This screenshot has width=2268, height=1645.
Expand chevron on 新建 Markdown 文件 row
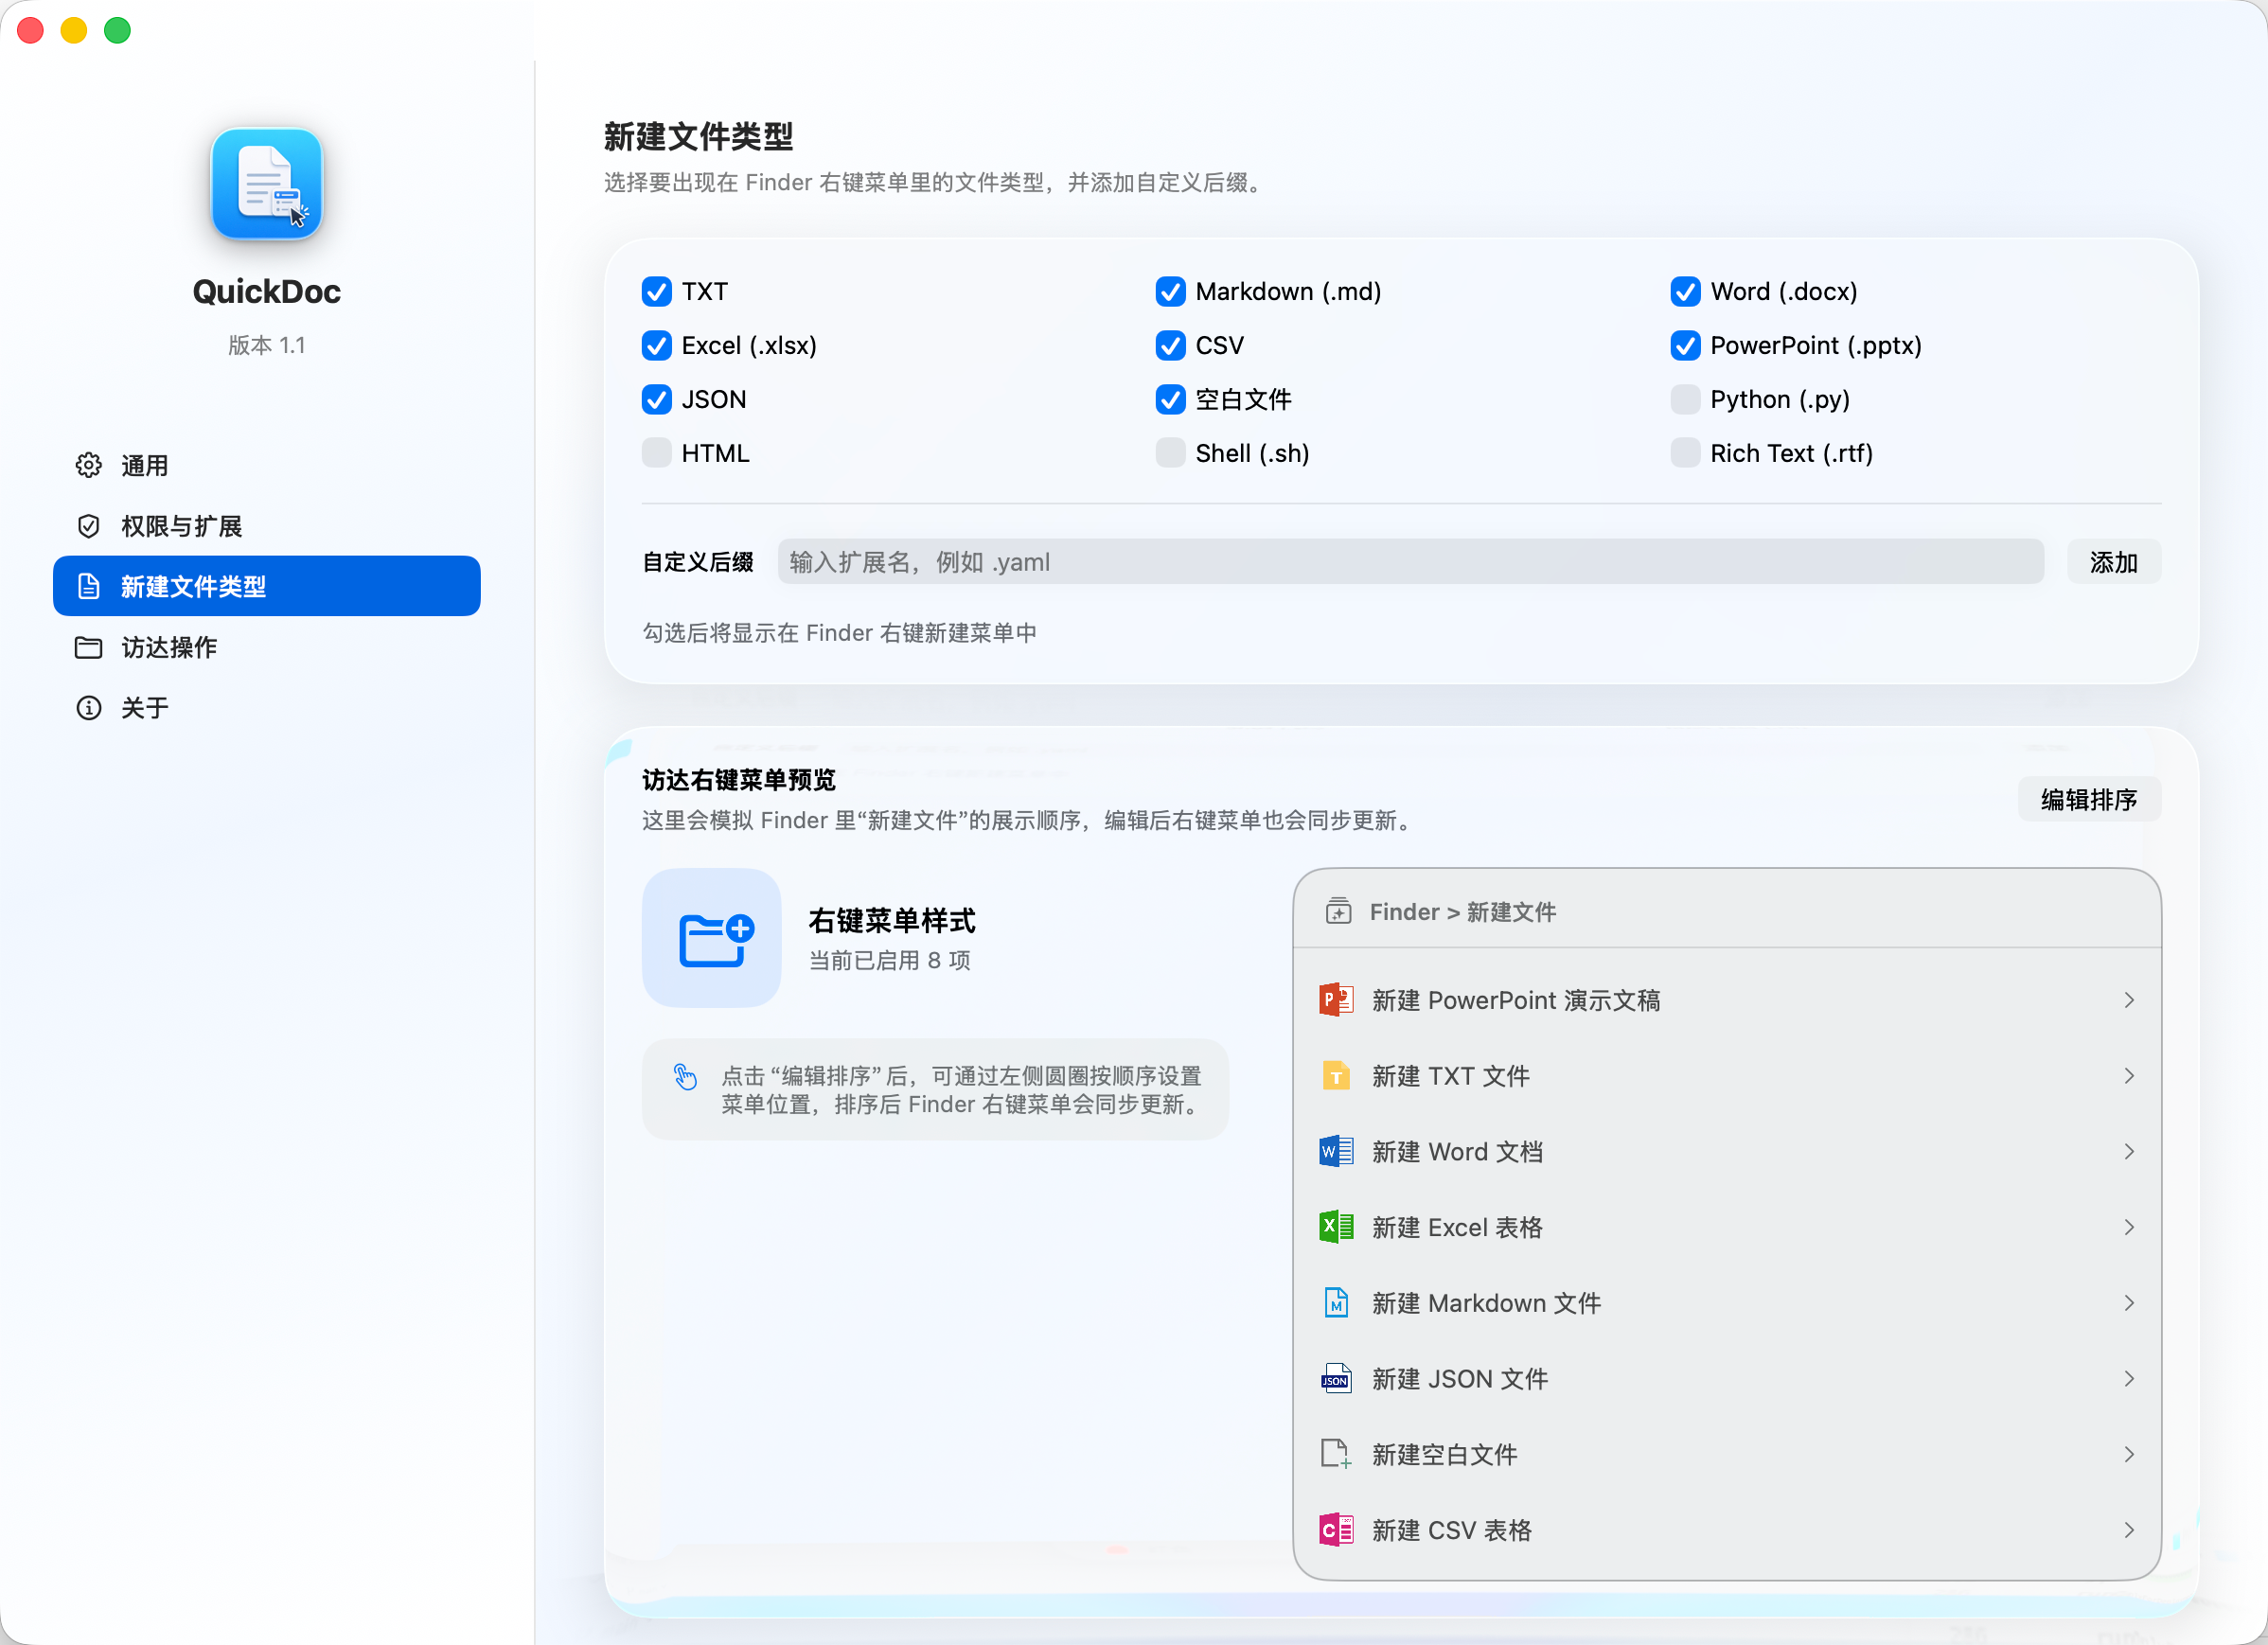2130,1303
